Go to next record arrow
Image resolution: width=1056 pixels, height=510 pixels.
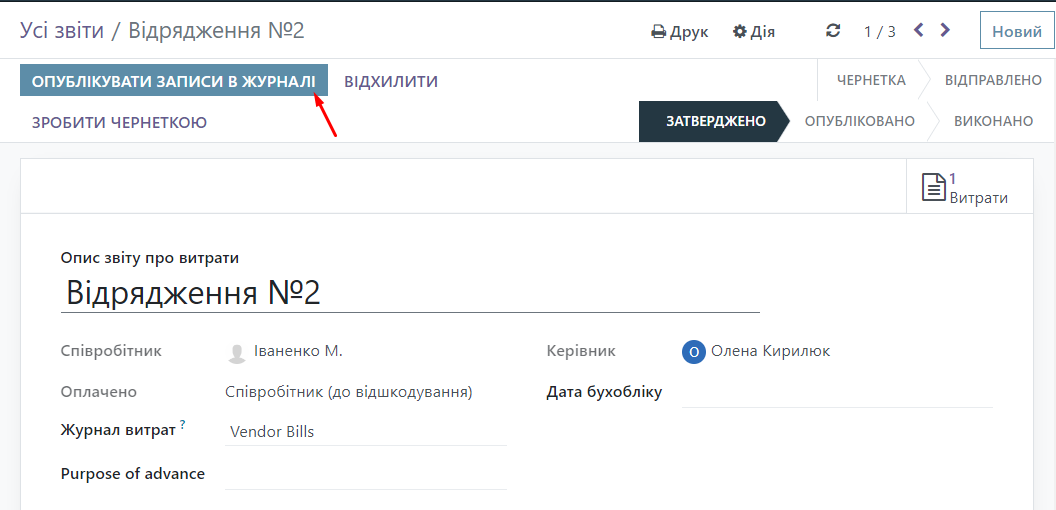(x=945, y=31)
